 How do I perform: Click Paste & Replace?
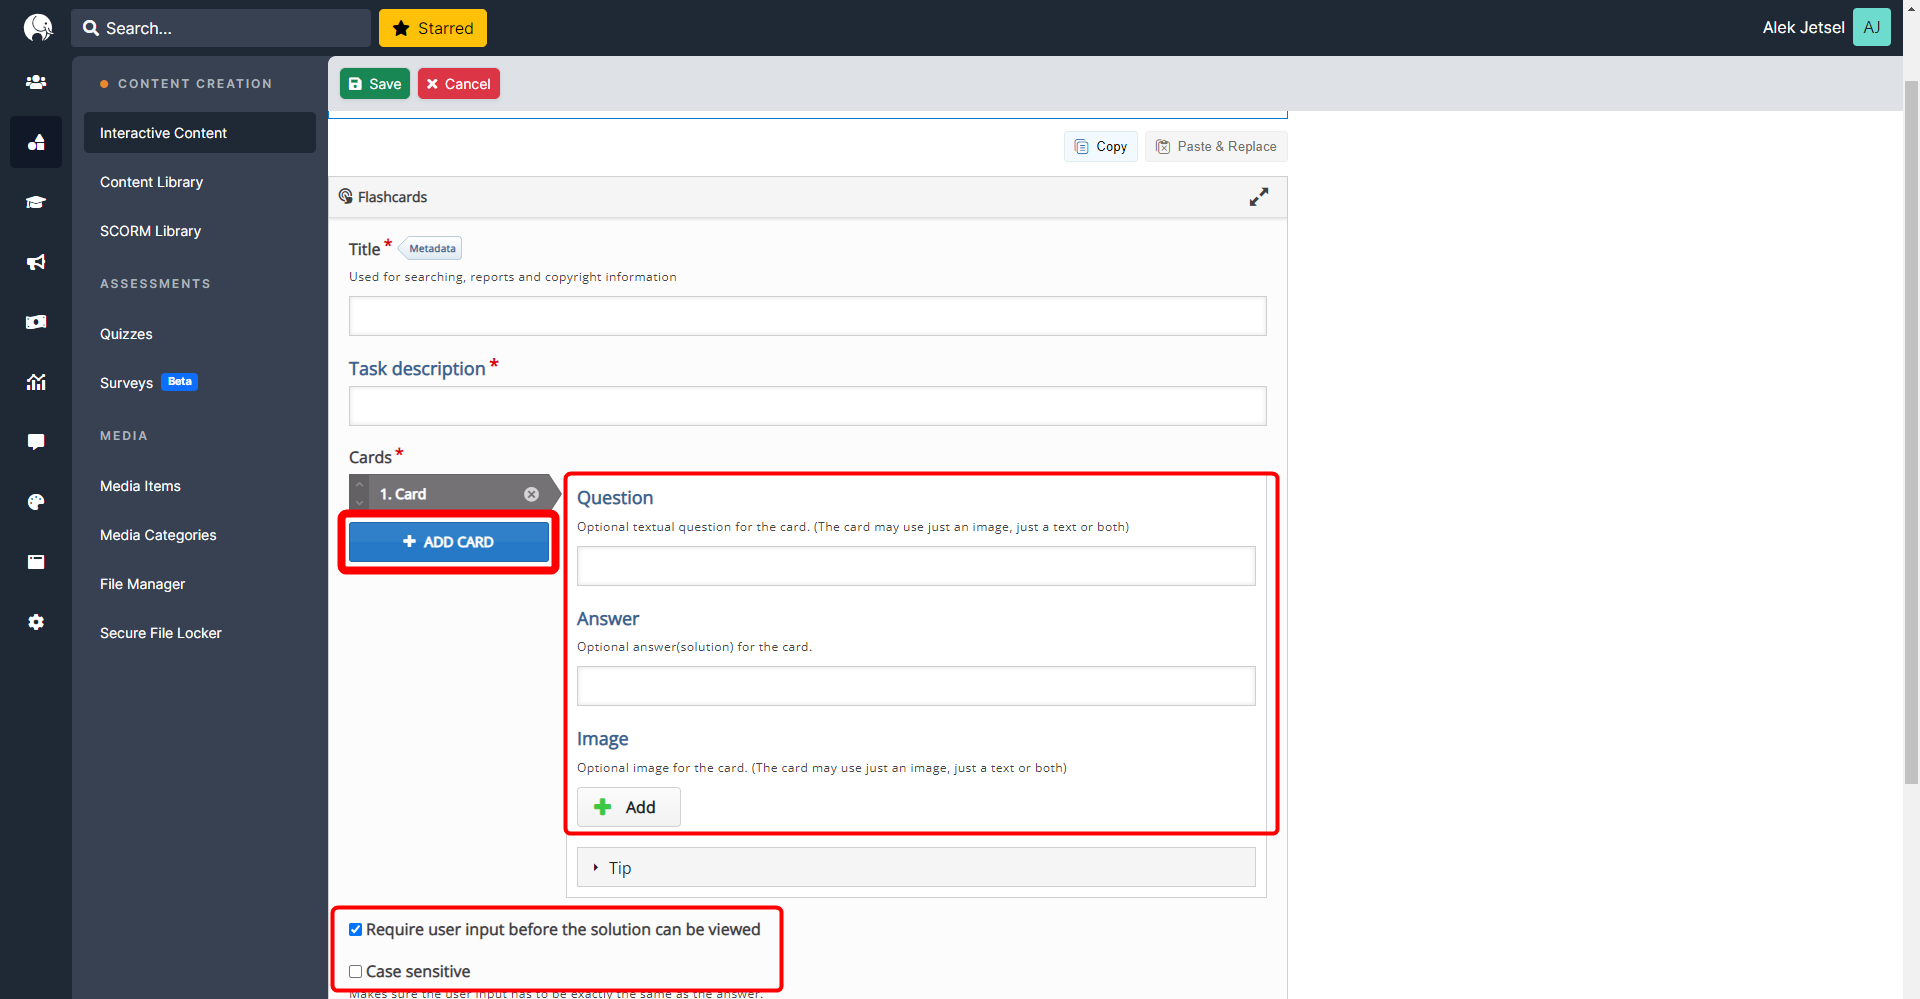(x=1216, y=146)
